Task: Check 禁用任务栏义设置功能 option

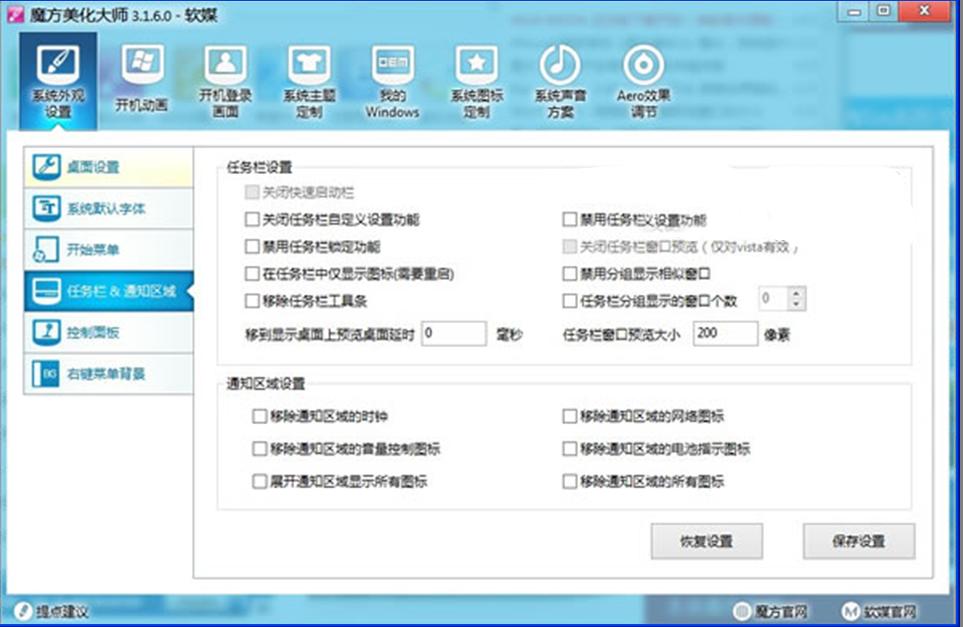Action: [569, 219]
